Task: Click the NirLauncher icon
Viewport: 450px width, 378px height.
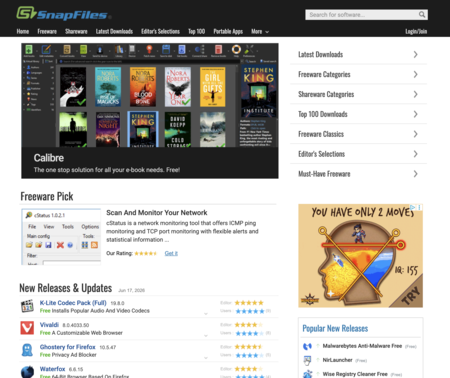Action: [x=307, y=360]
